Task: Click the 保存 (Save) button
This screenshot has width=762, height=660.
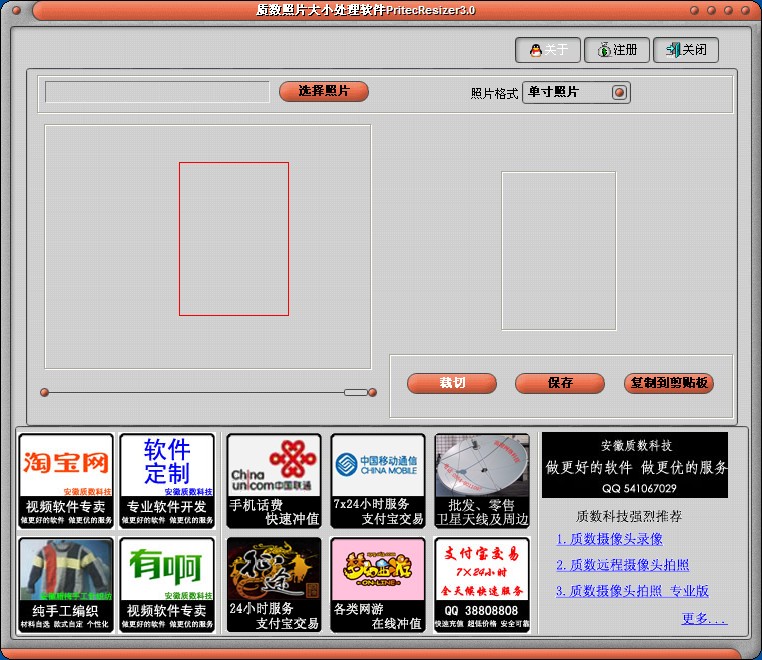Action: (560, 383)
